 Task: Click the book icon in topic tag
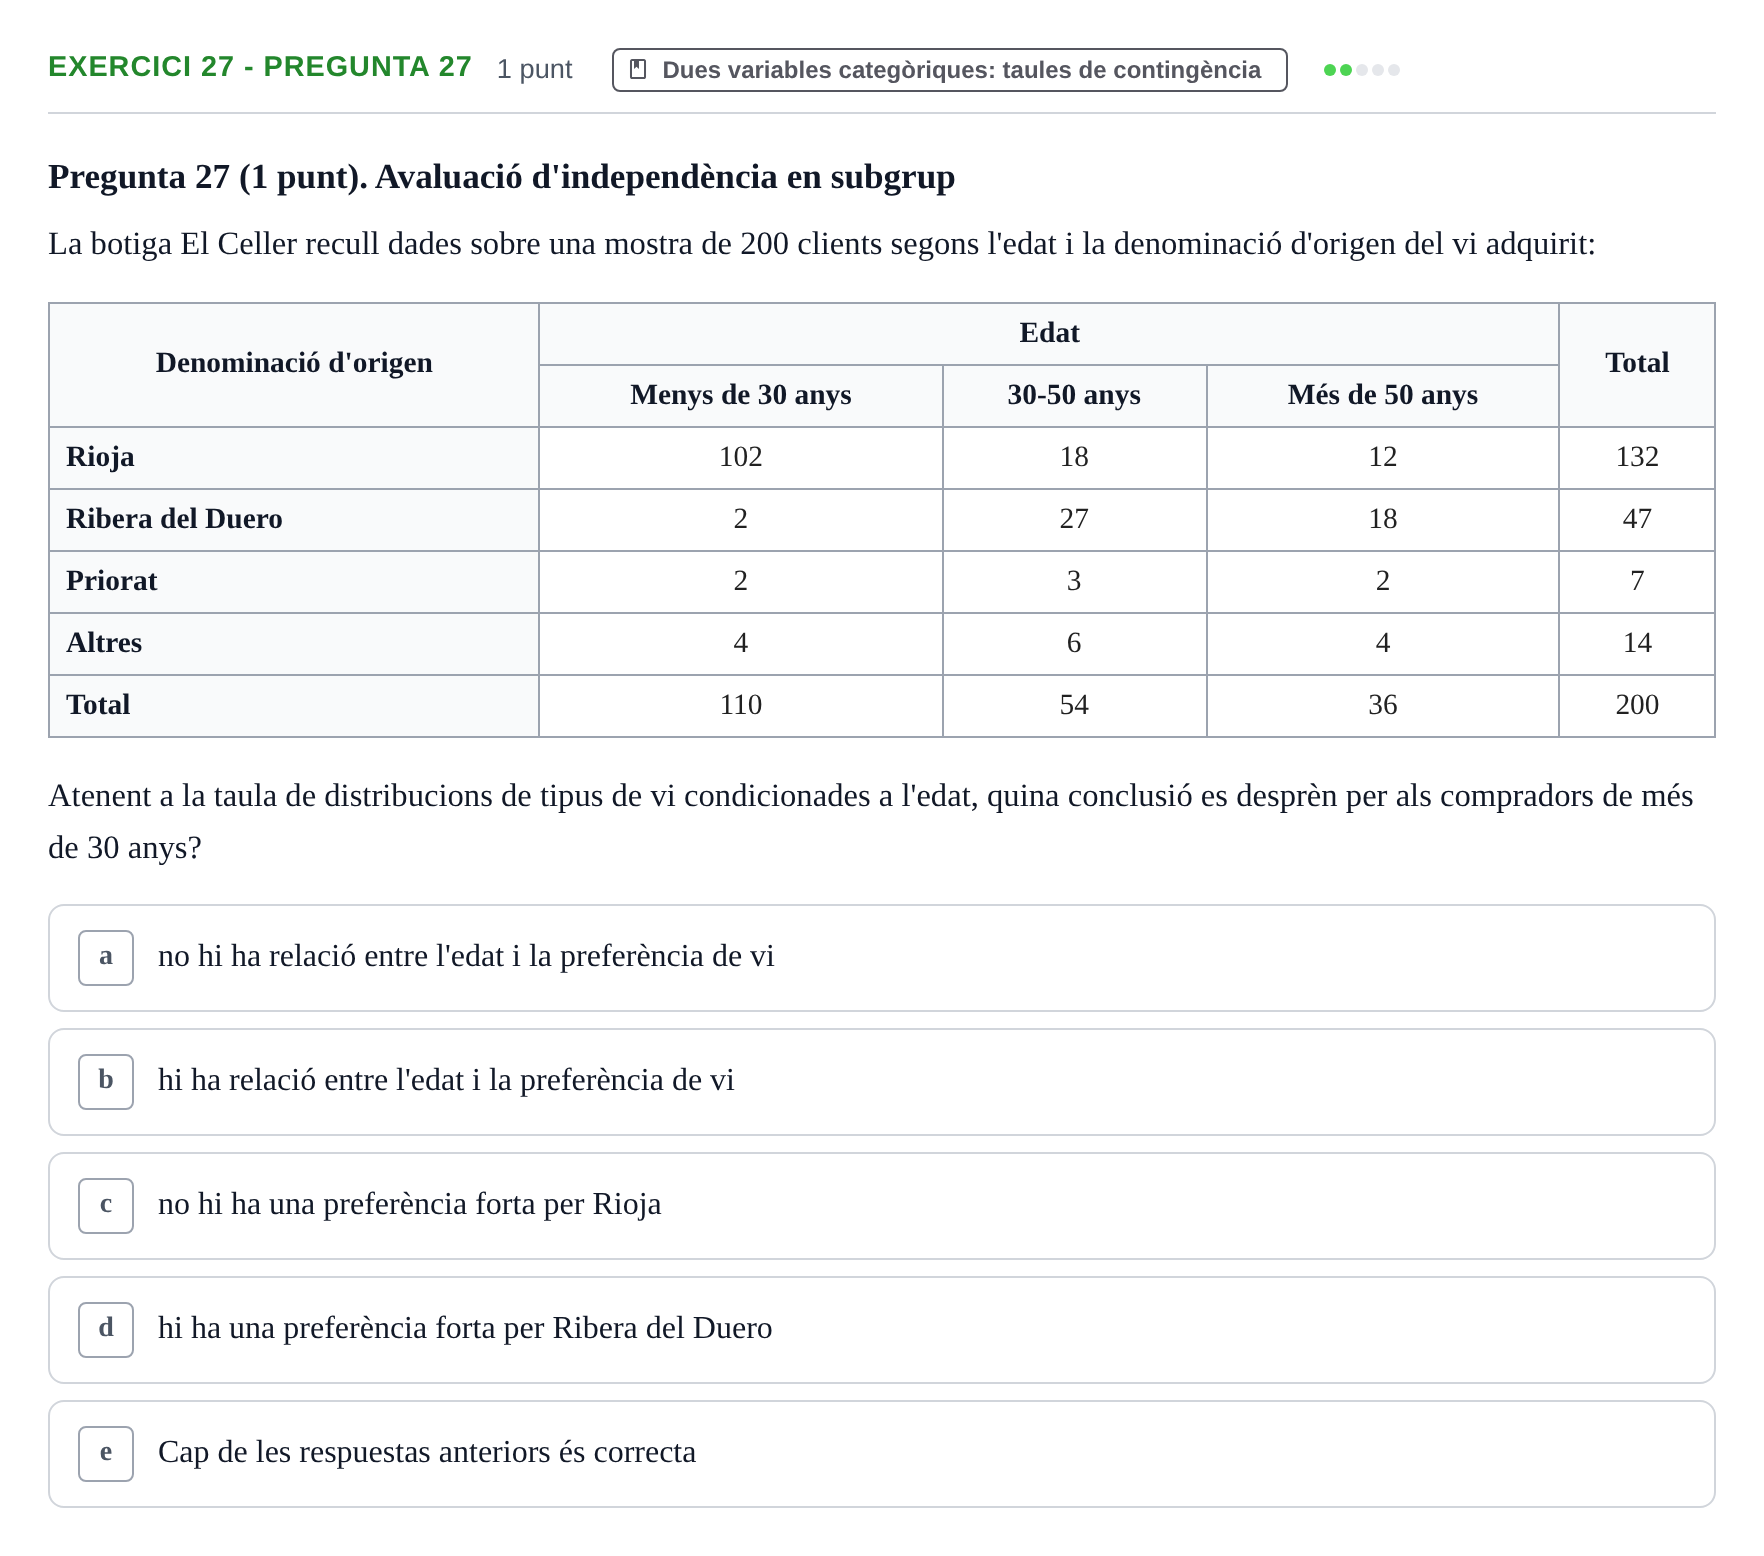tap(637, 69)
